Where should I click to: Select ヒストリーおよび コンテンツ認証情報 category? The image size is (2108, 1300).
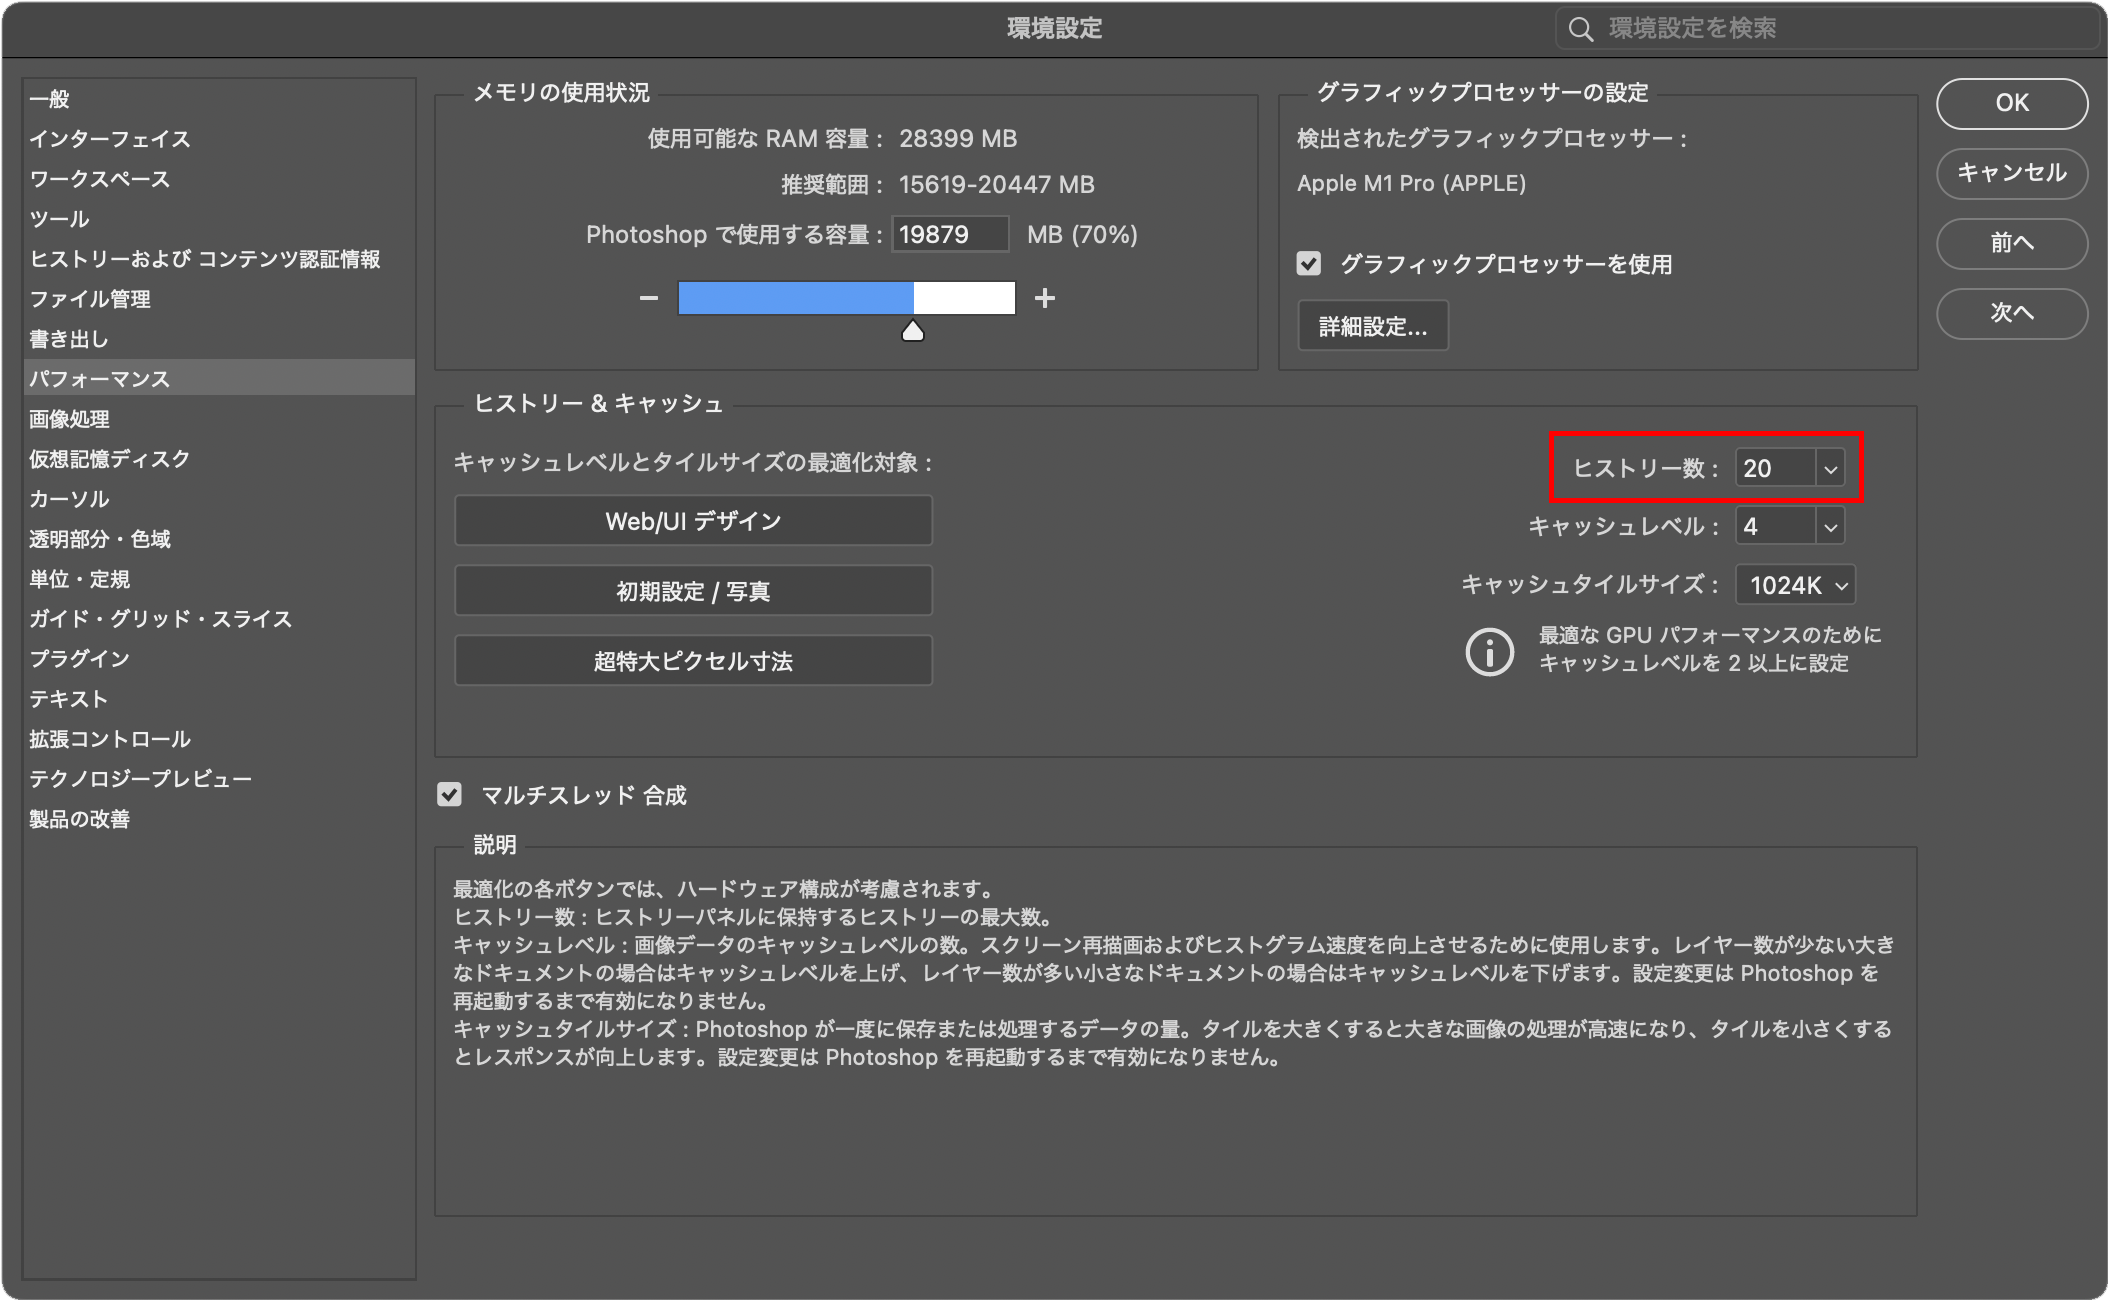218,259
